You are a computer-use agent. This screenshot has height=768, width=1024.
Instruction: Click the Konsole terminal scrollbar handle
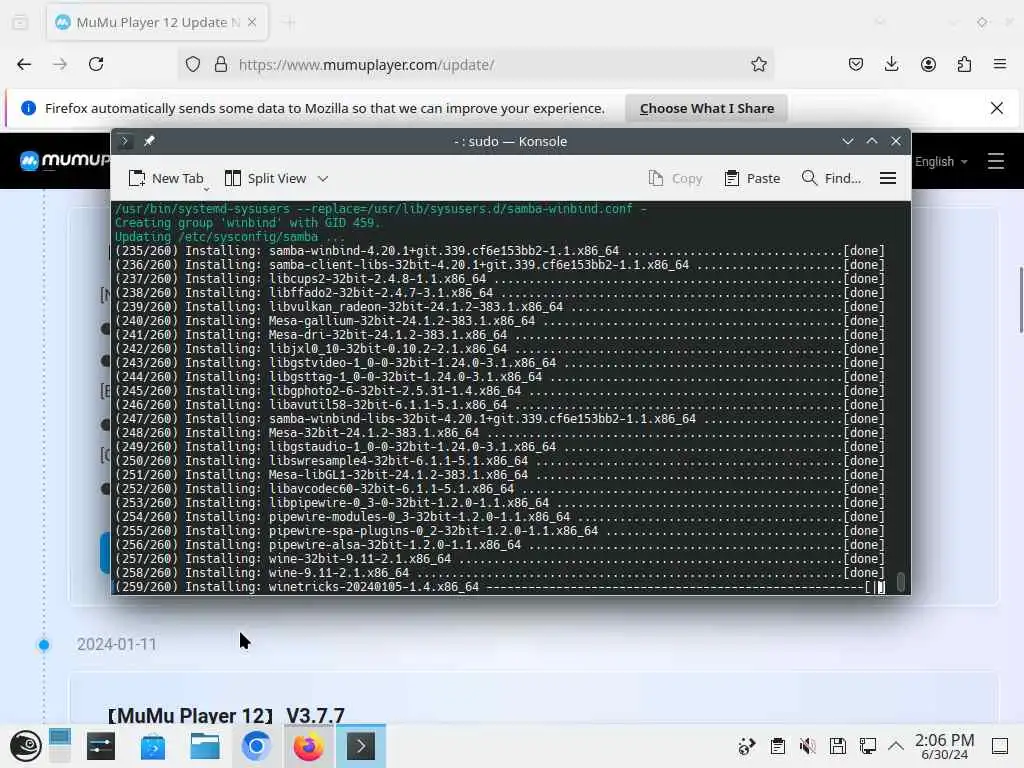tap(901, 582)
